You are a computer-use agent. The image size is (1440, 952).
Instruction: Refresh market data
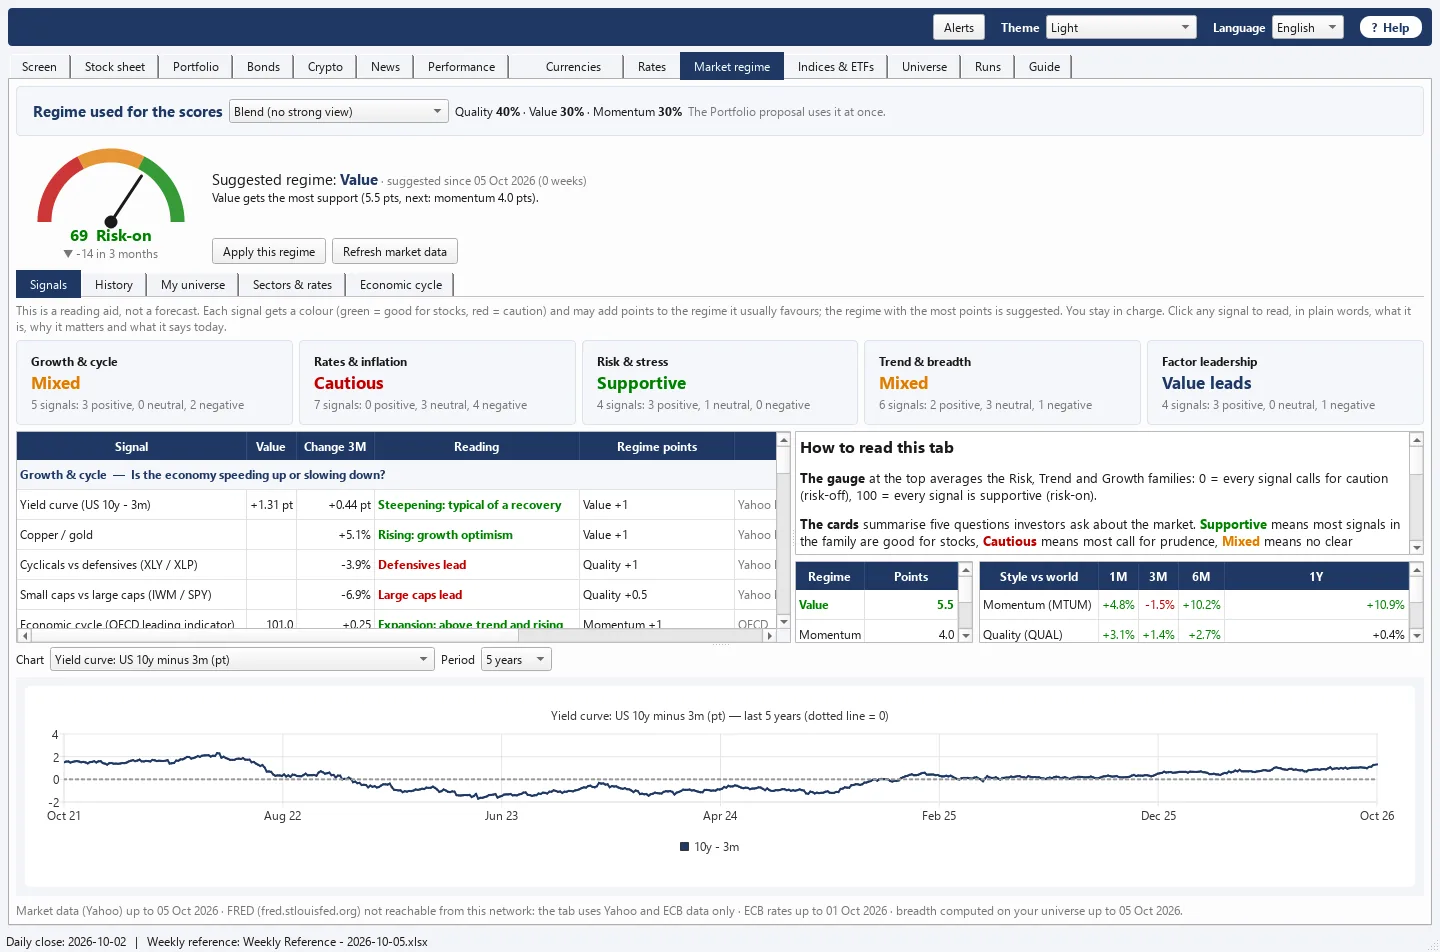(395, 252)
